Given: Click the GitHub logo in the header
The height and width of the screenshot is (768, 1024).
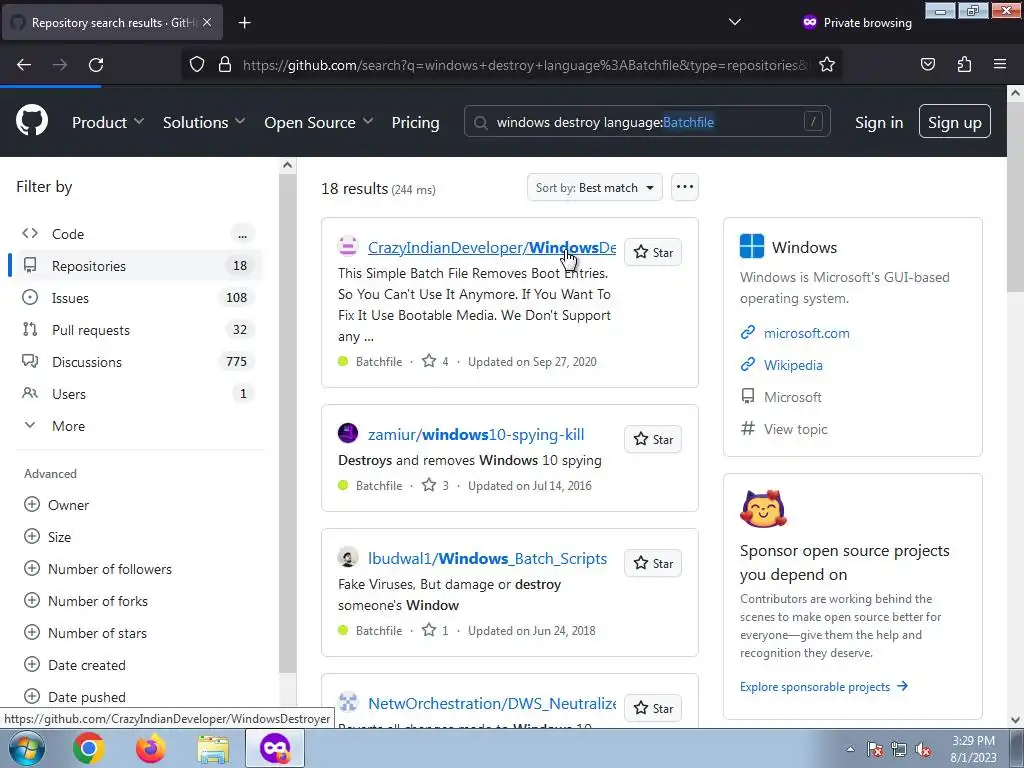Looking at the screenshot, I should tap(32, 121).
